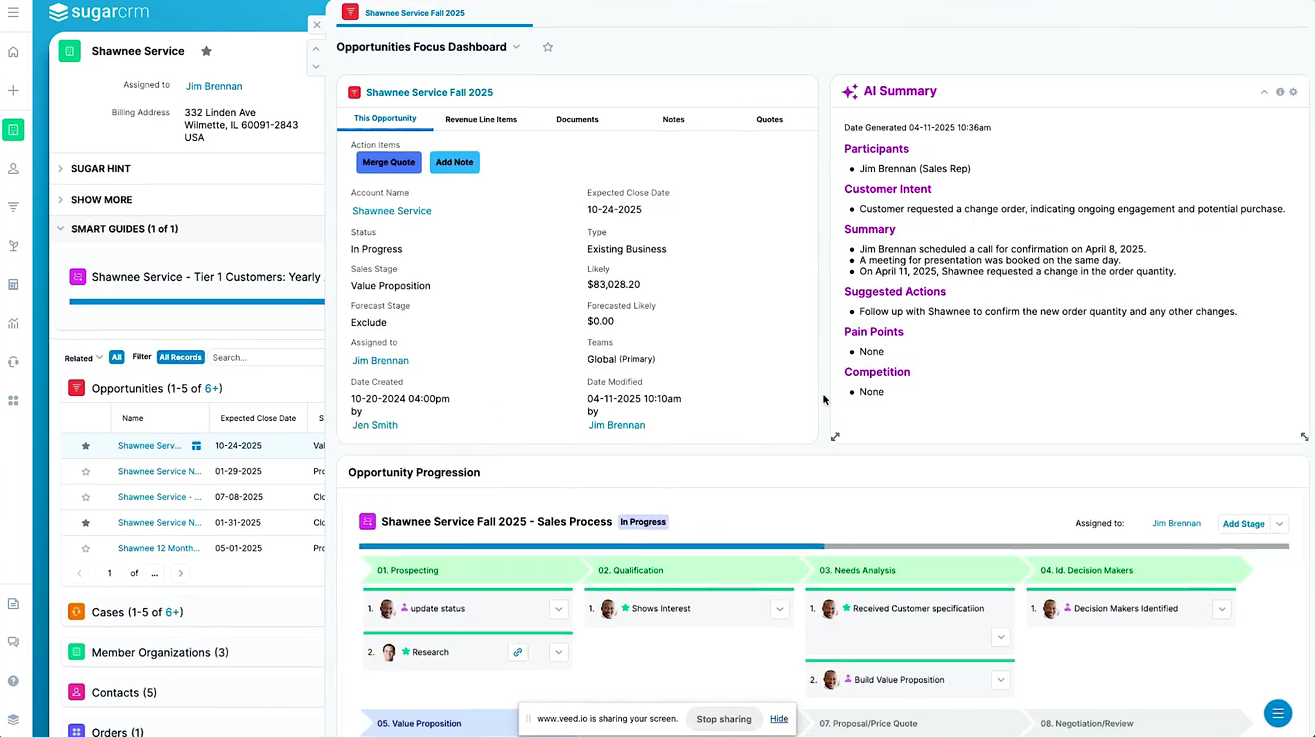Click the Smart Guide purple icon

pos(77,277)
